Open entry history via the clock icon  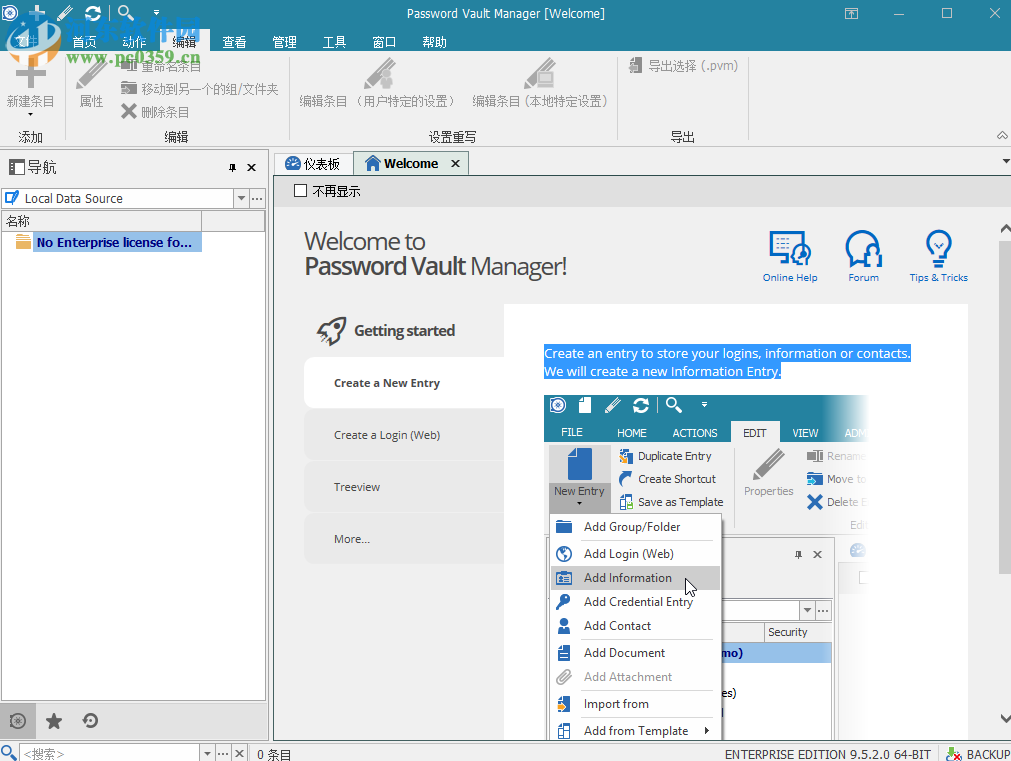click(x=89, y=720)
